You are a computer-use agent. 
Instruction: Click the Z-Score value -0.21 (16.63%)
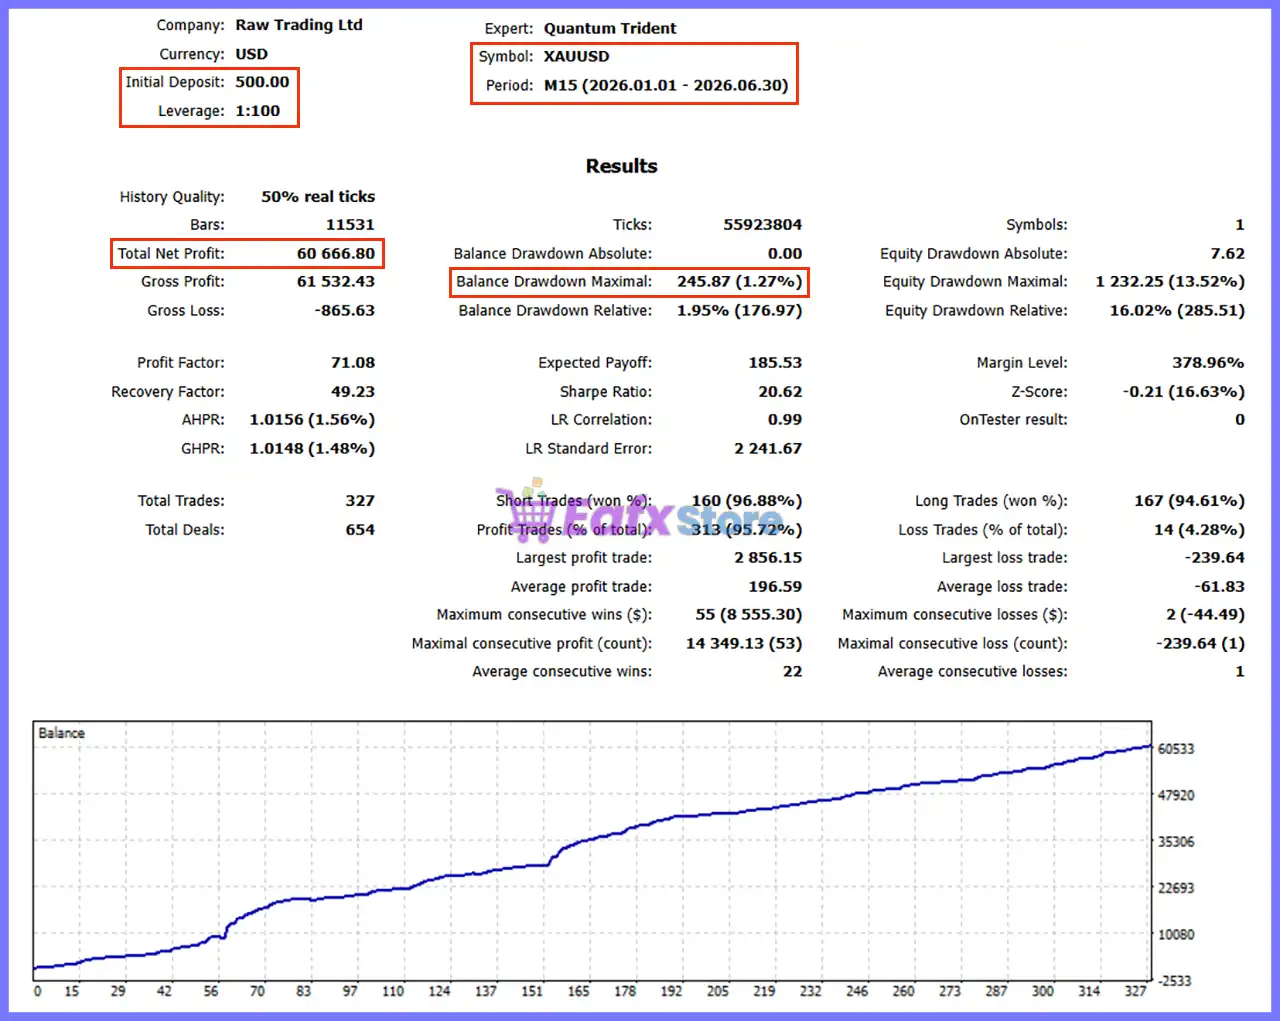(x=1184, y=392)
